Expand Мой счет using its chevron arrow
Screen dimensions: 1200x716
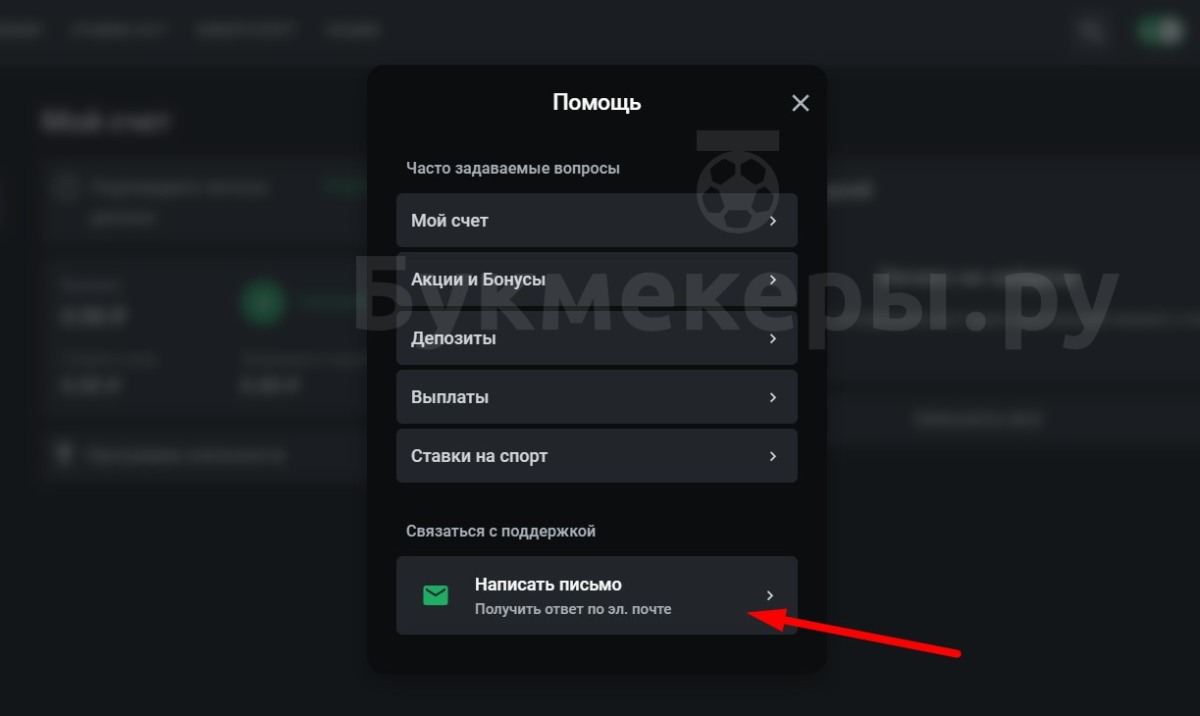click(x=773, y=220)
